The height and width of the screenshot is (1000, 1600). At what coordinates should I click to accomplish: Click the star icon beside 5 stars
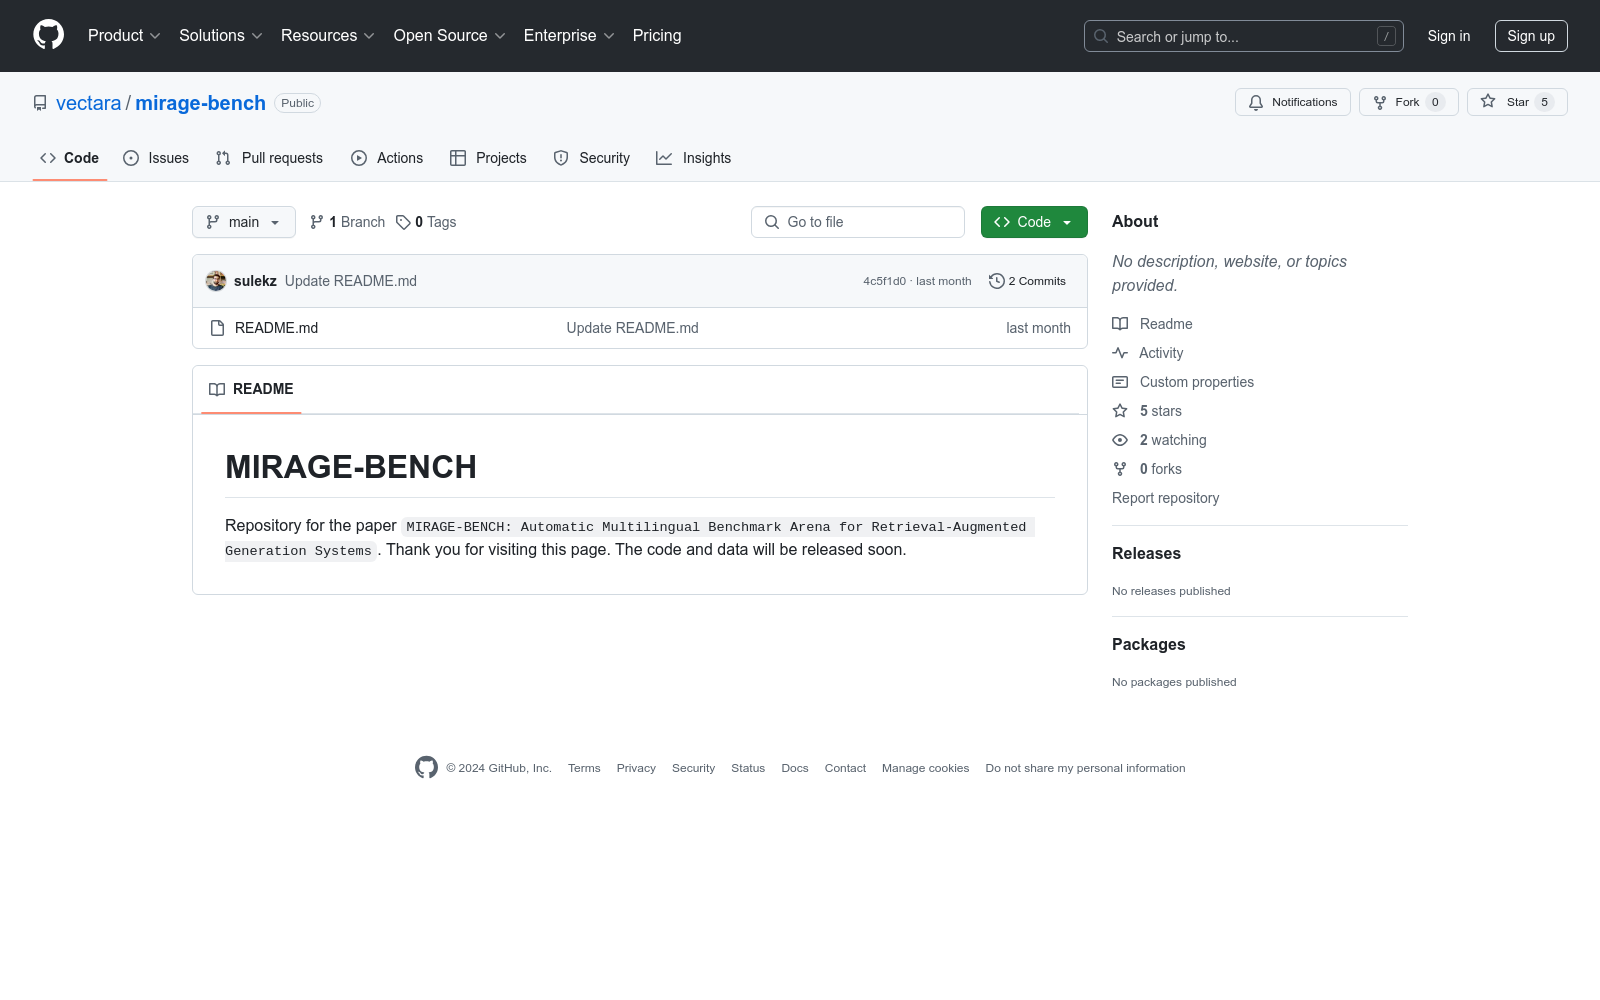[1120, 411]
